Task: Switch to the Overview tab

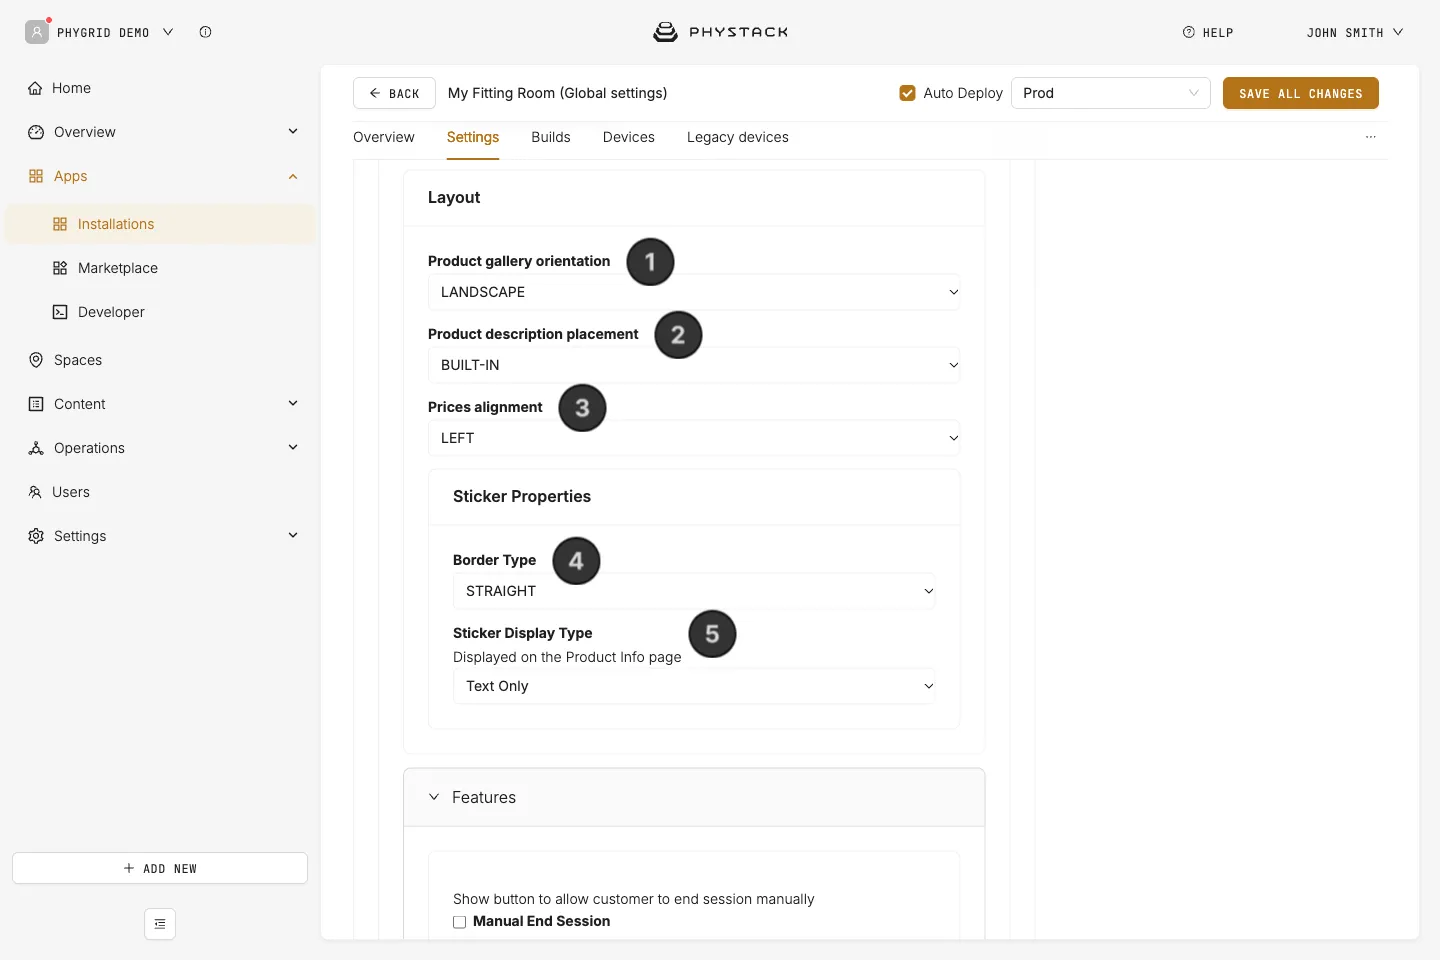Action: (384, 137)
